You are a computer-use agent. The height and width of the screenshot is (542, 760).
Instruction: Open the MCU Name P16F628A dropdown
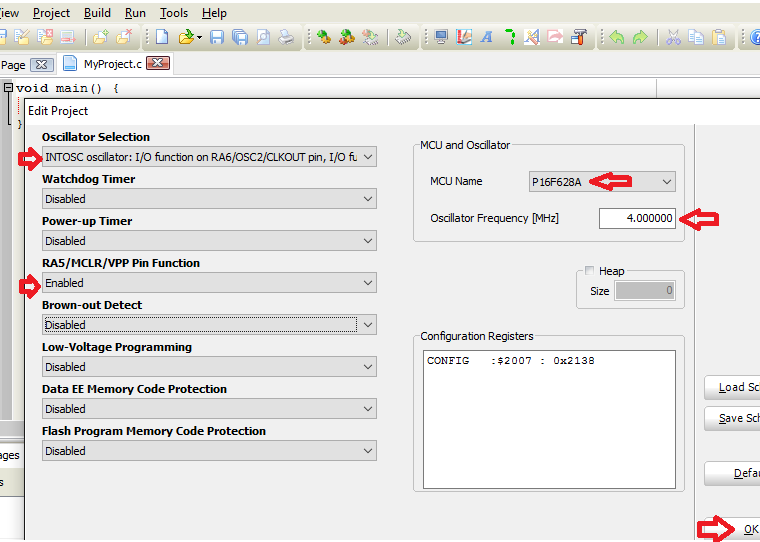point(602,182)
